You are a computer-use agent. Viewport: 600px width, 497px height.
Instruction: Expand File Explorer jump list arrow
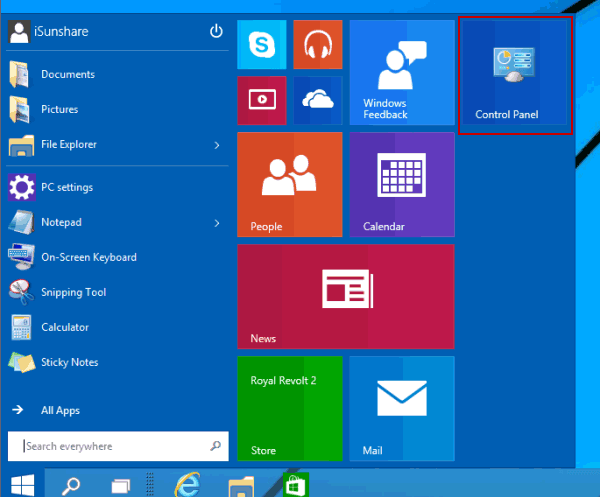coord(217,145)
